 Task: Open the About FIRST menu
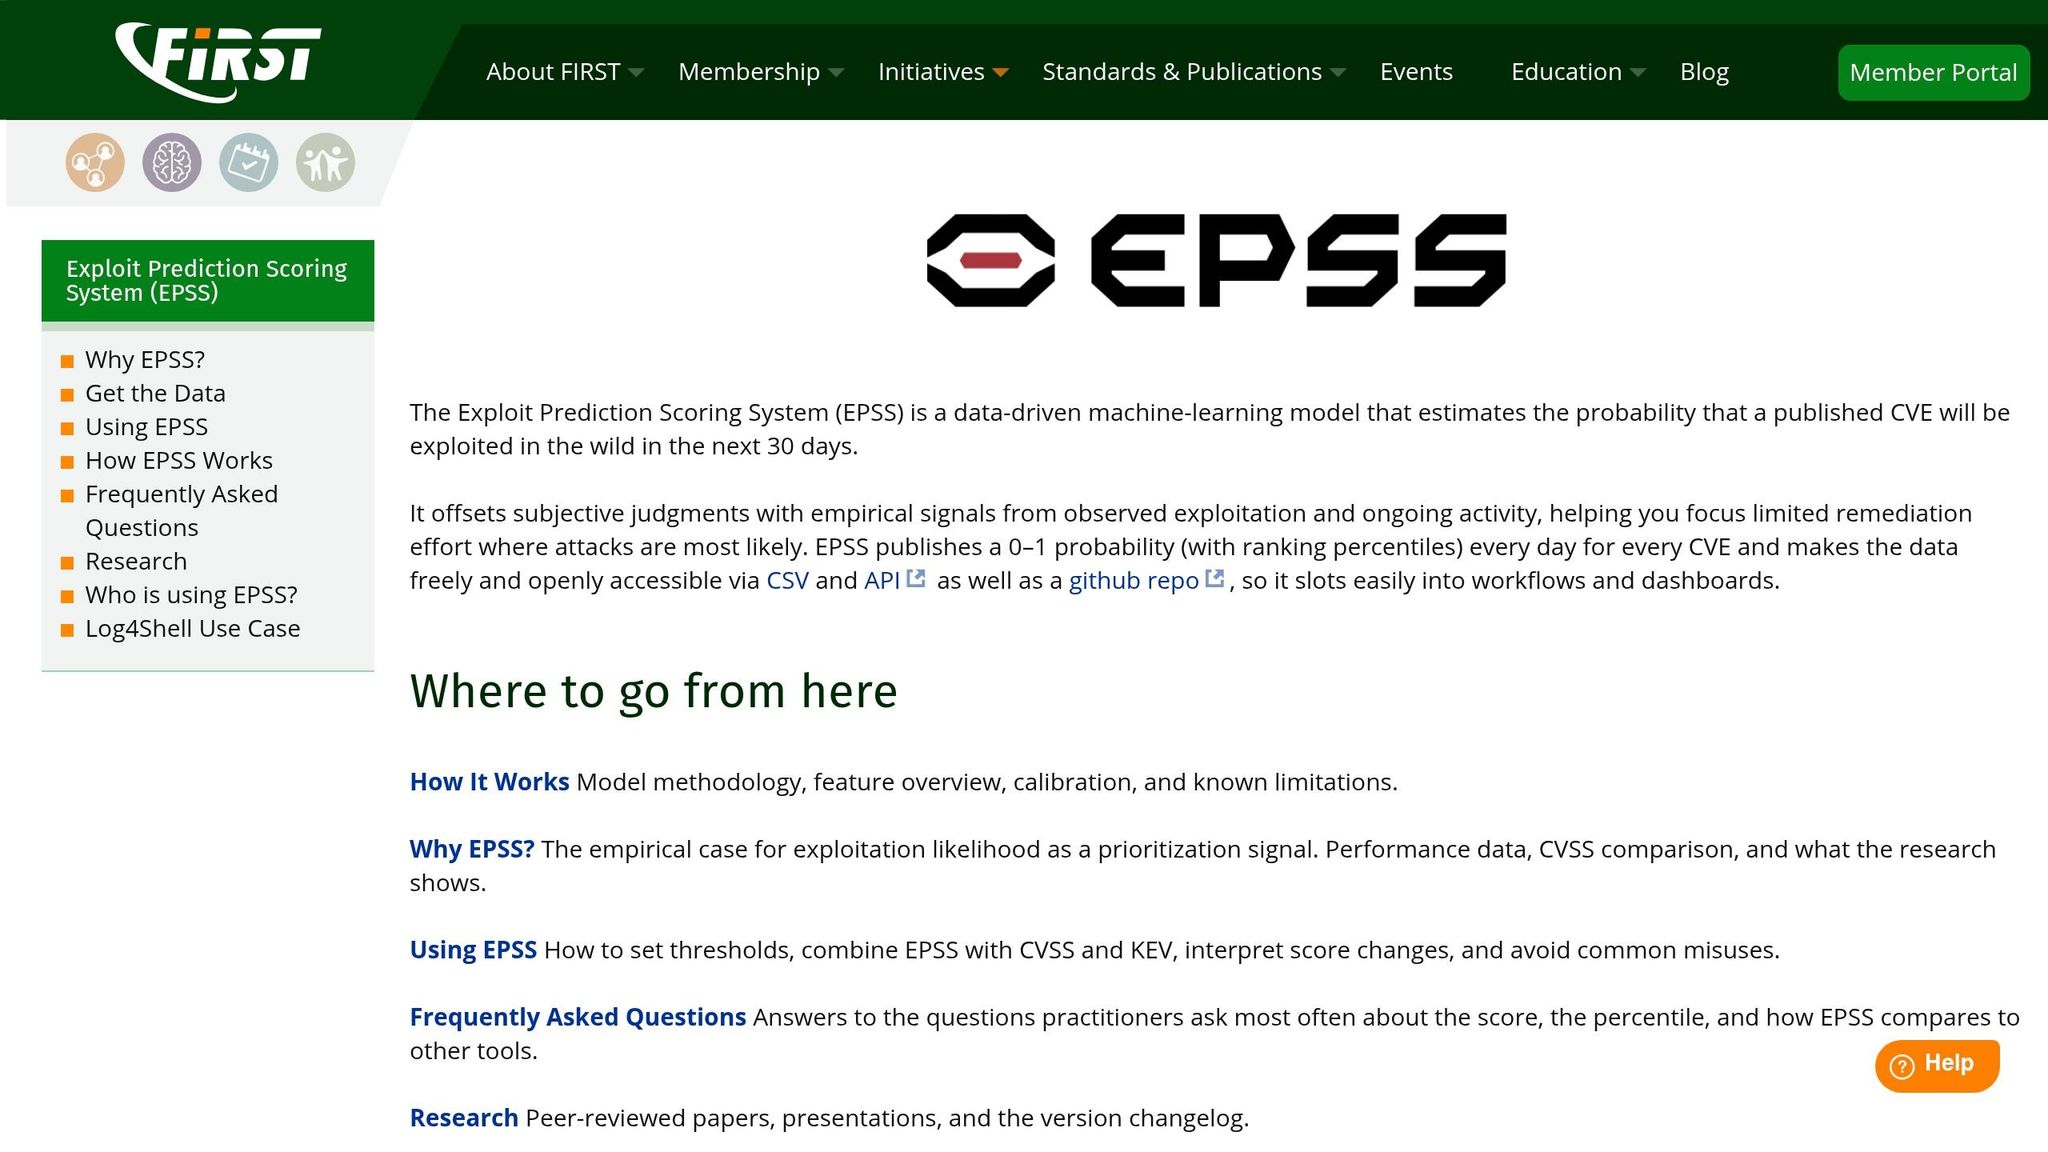click(x=553, y=72)
